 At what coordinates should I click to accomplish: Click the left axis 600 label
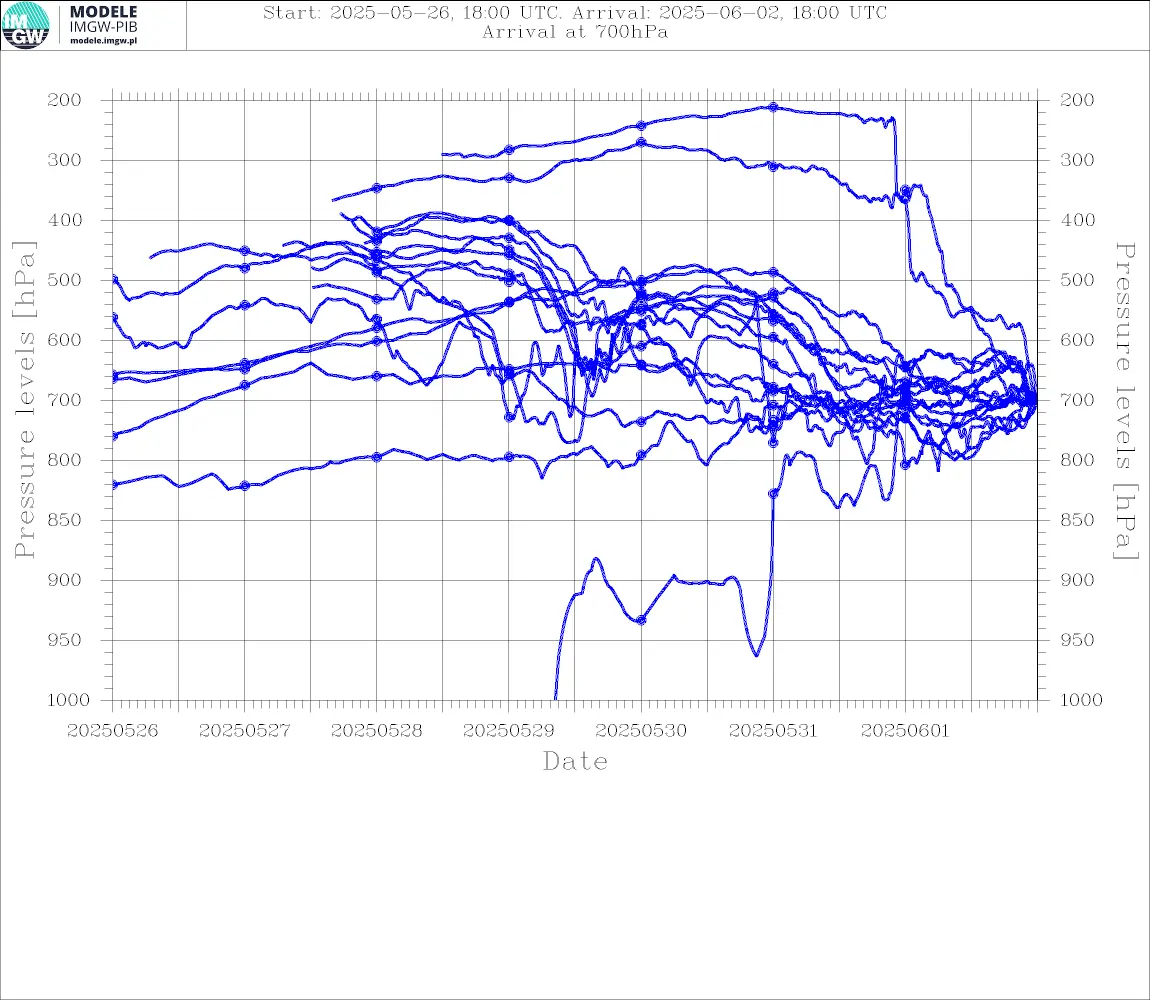pos(65,340)
